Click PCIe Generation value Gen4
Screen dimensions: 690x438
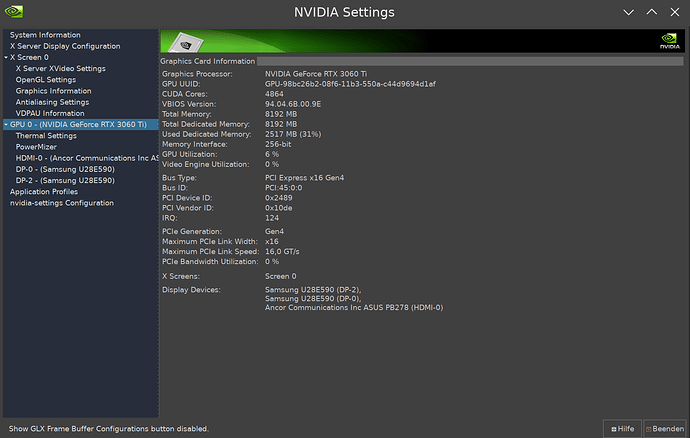coord(274,232)
